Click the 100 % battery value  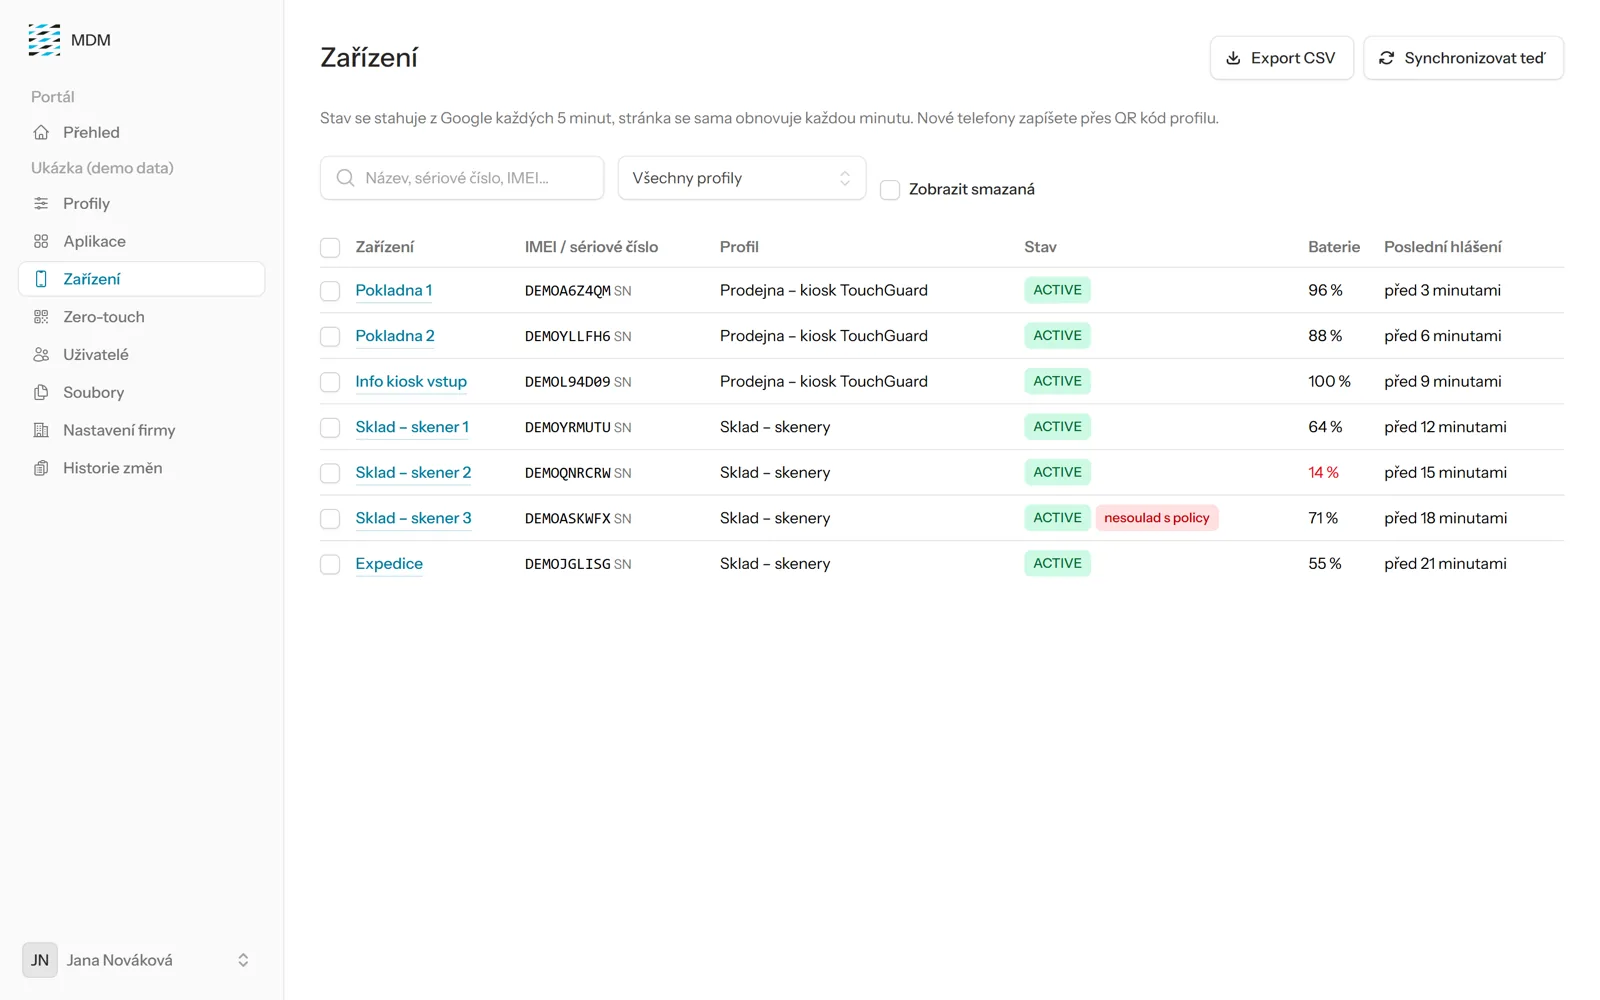(x=1329, y=381)
